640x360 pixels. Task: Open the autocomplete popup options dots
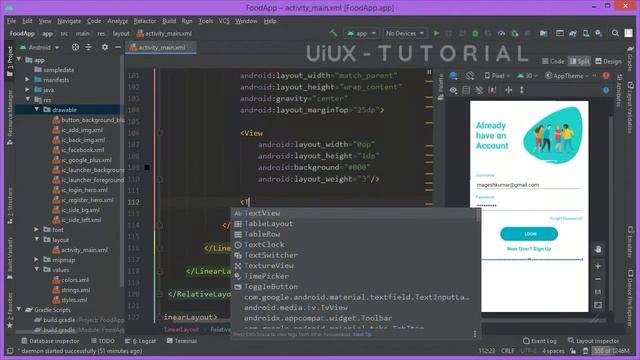475,334
